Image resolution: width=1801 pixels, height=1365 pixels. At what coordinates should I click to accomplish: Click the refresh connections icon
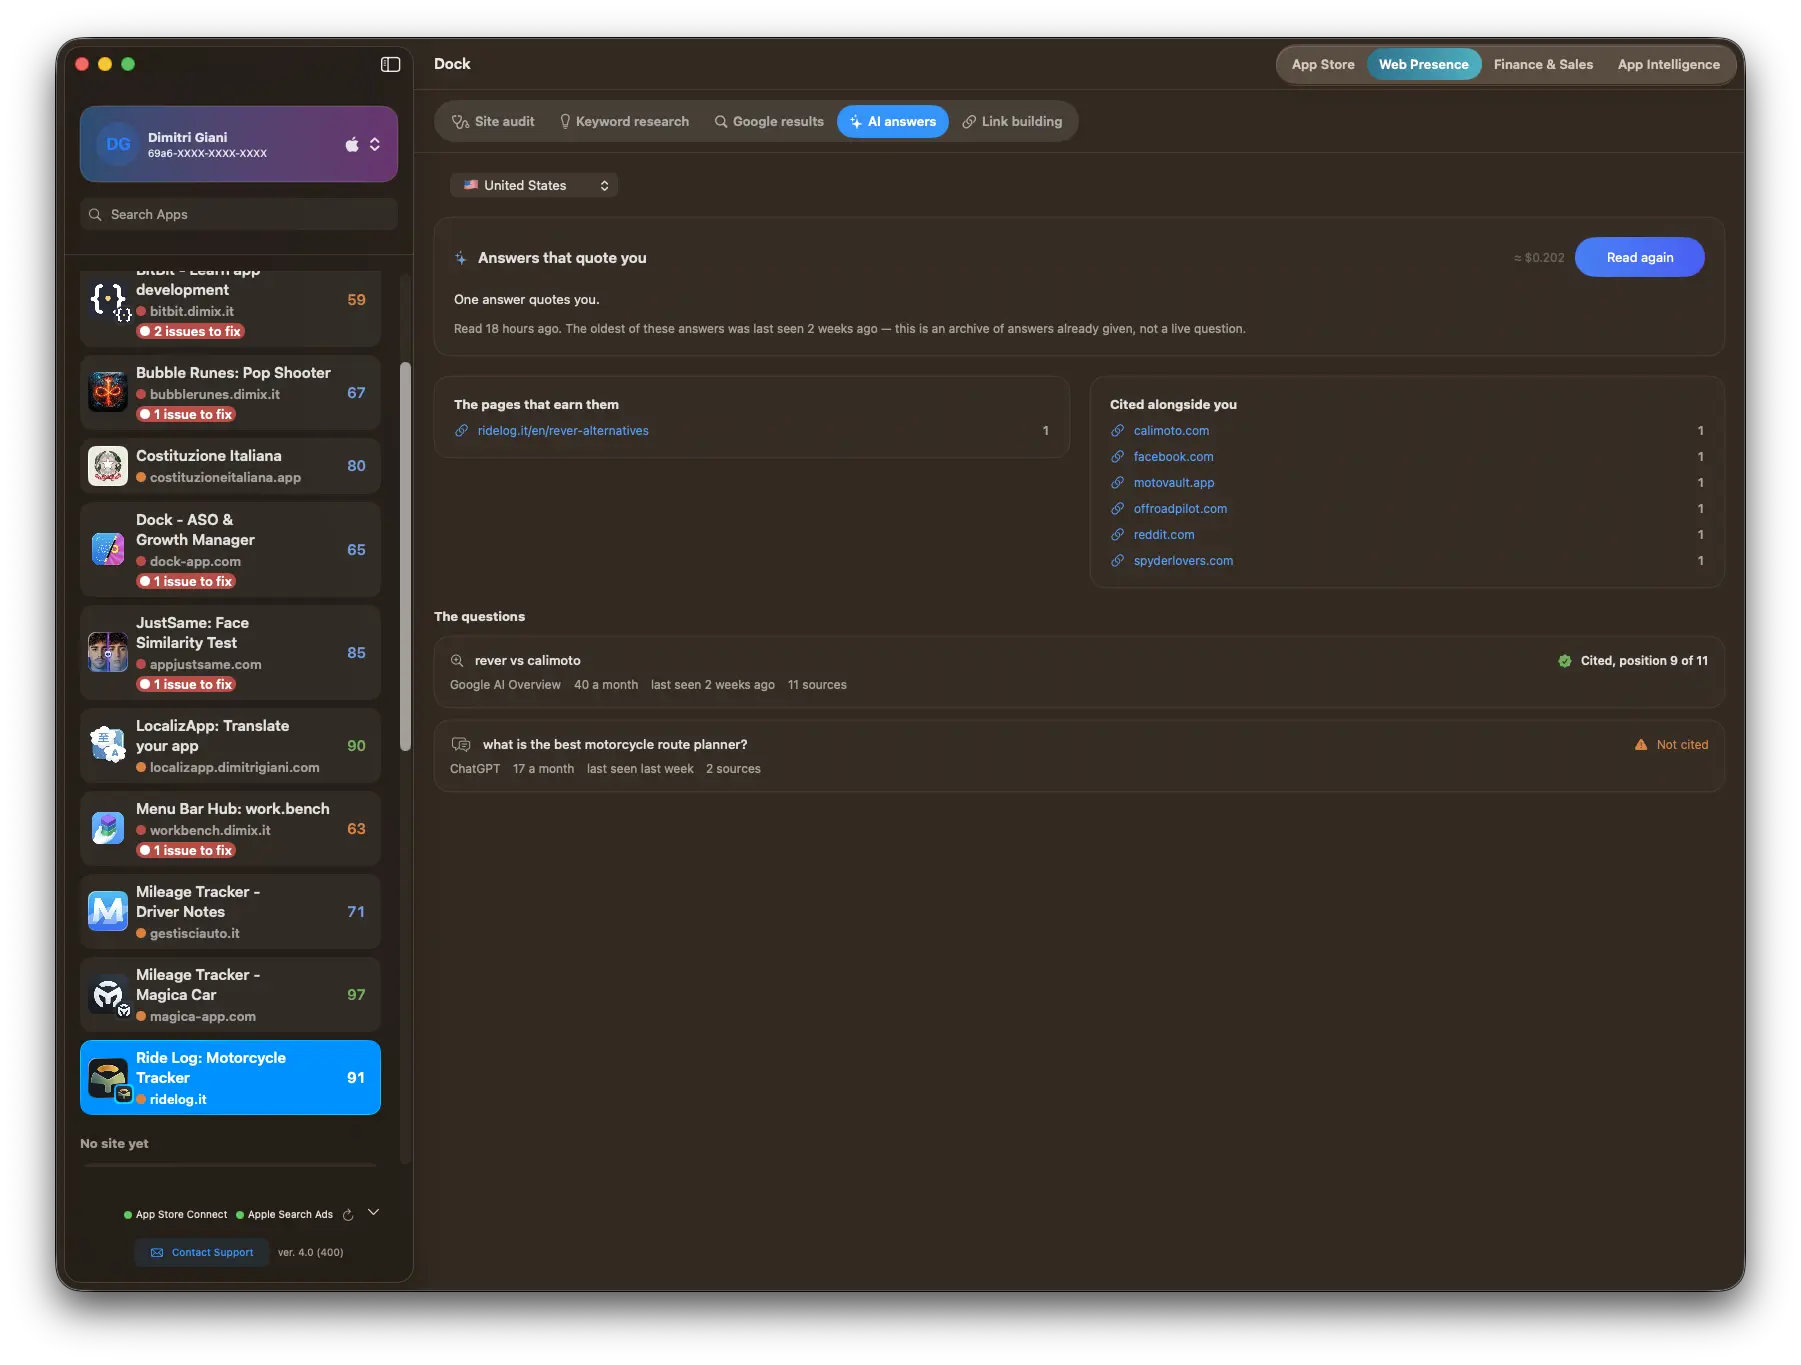coord(348,1215)
